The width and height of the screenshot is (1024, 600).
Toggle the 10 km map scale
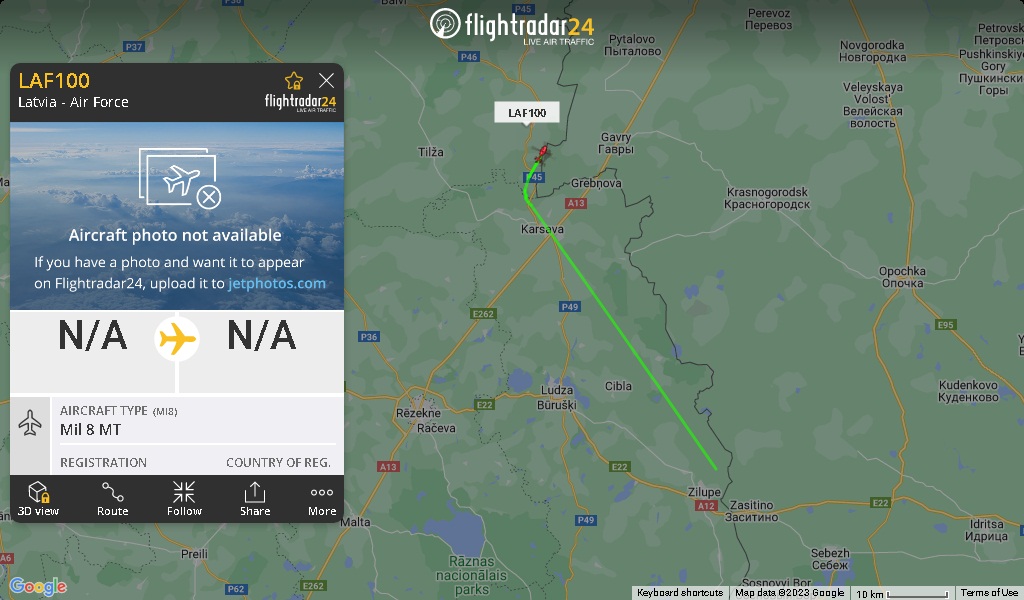click(x=902, y=593)
